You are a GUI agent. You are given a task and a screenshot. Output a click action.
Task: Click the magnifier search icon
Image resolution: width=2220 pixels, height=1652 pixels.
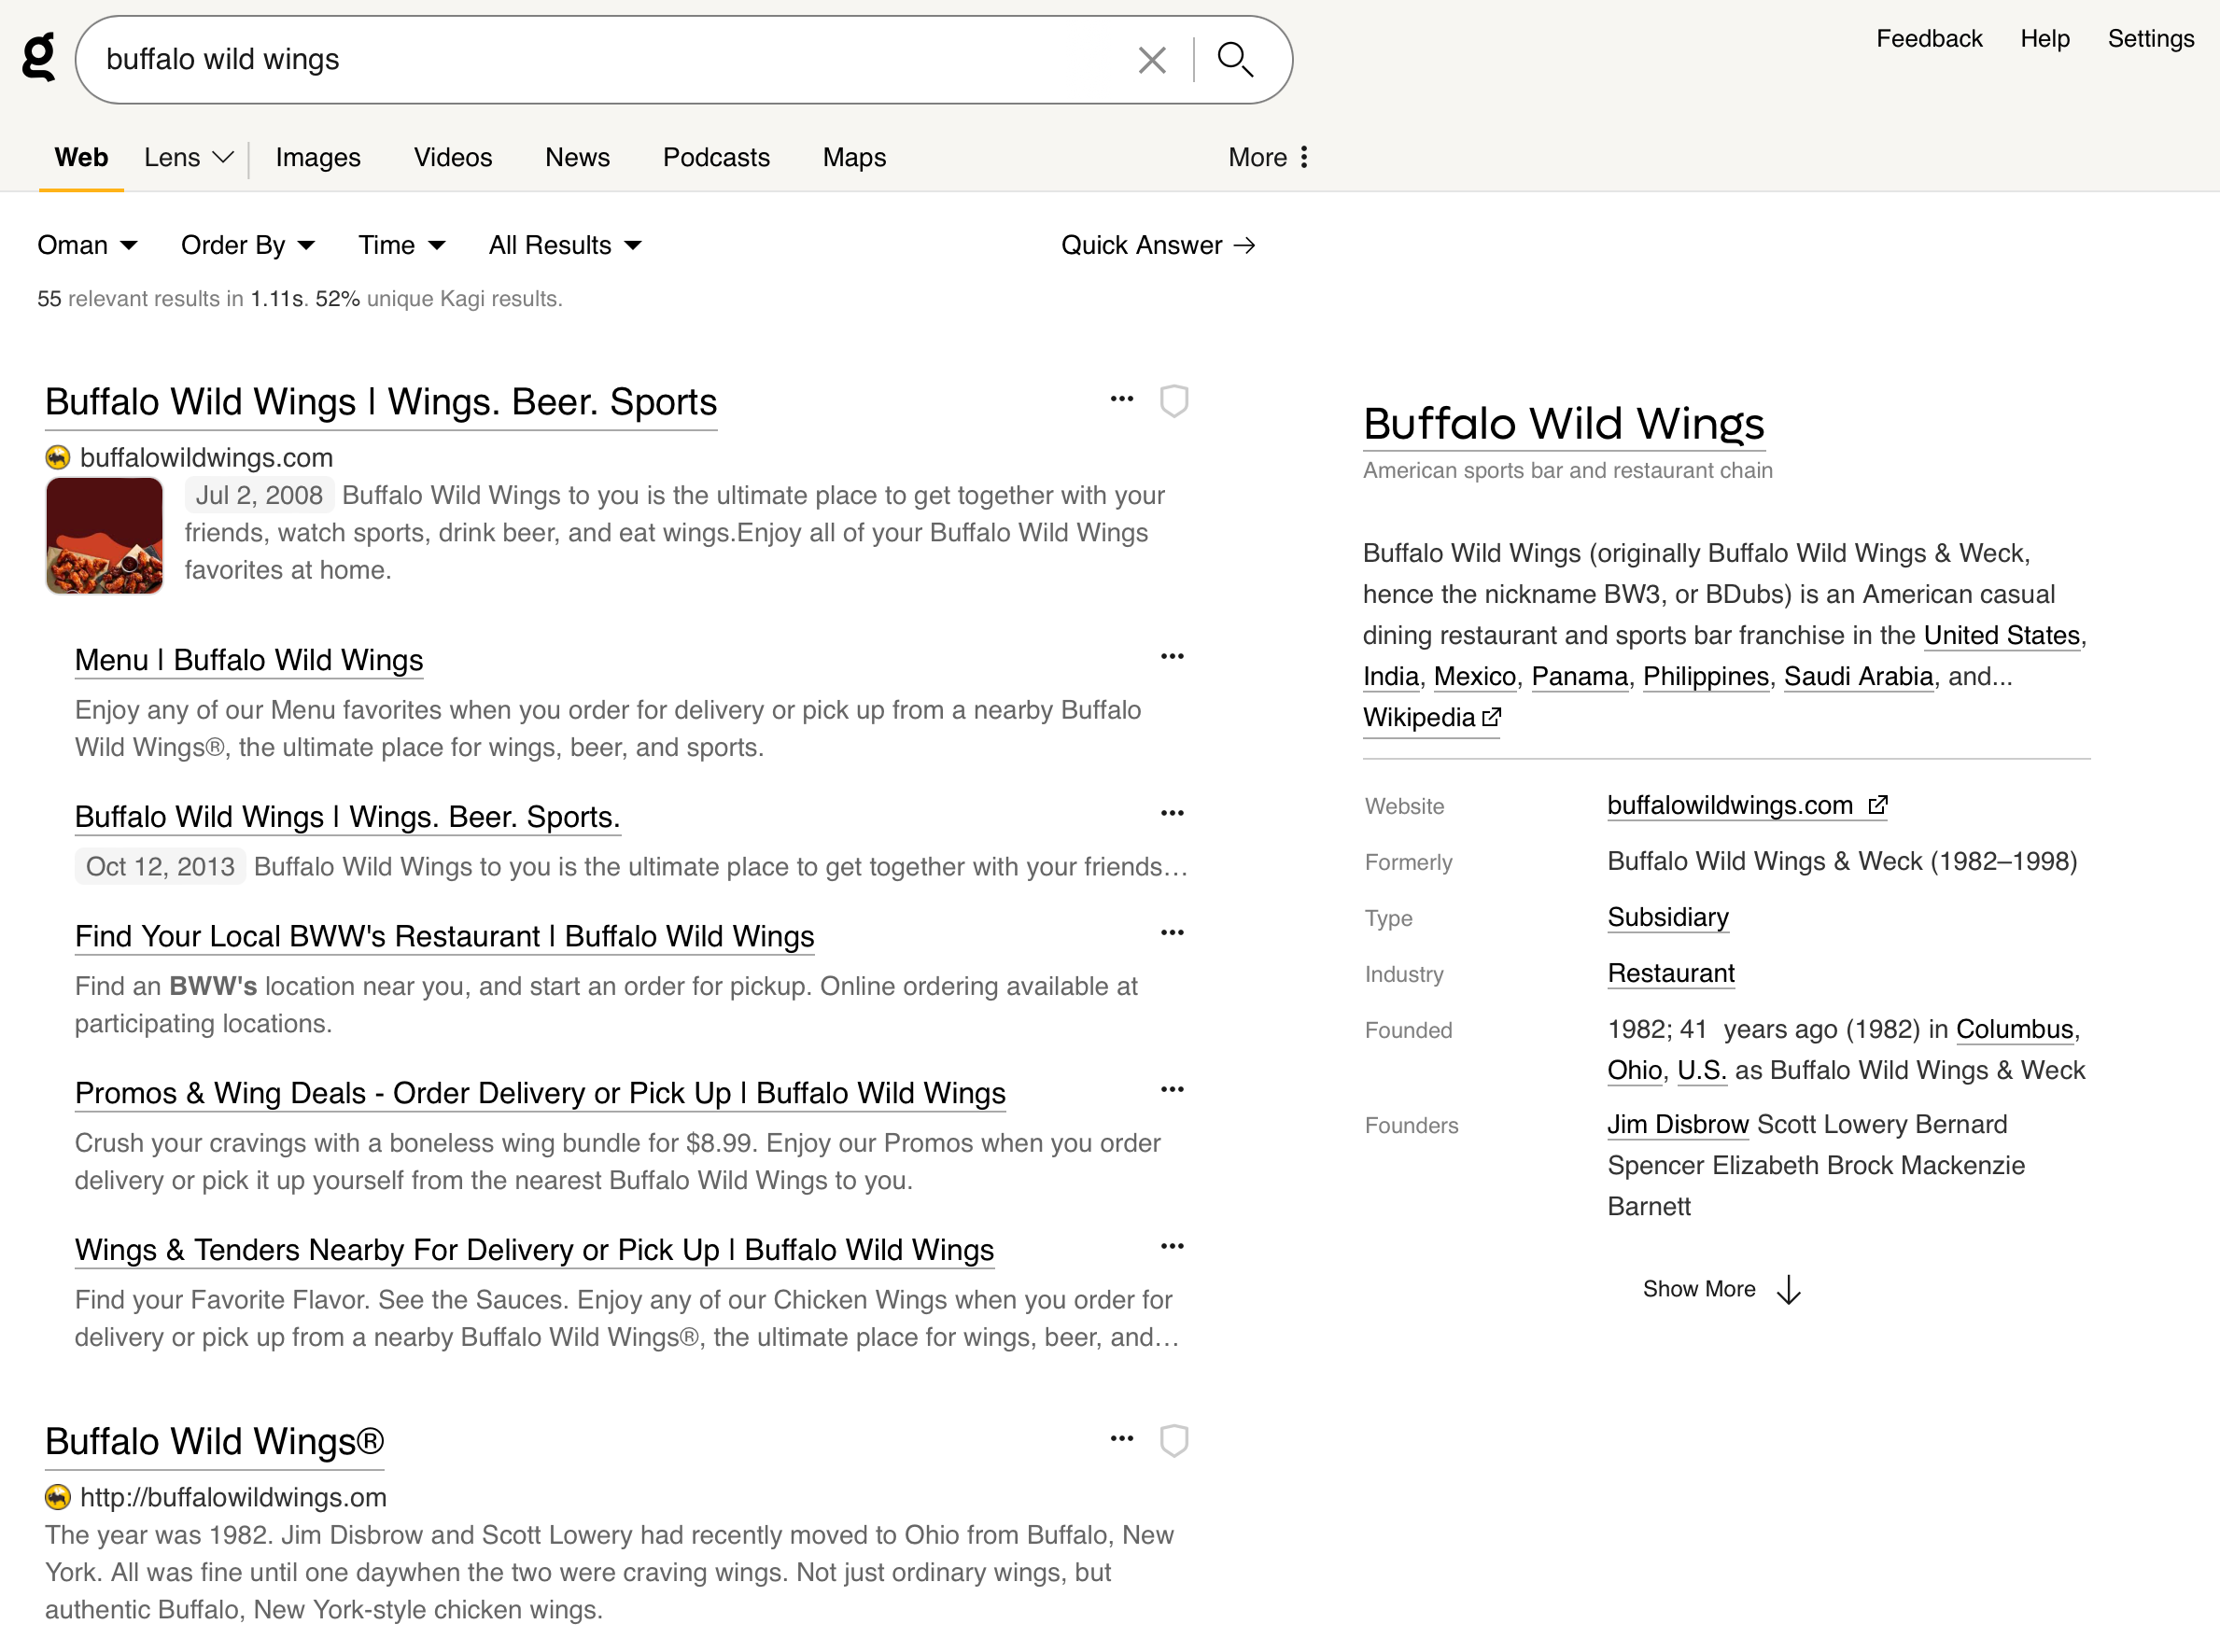[x=1235, y=60]
